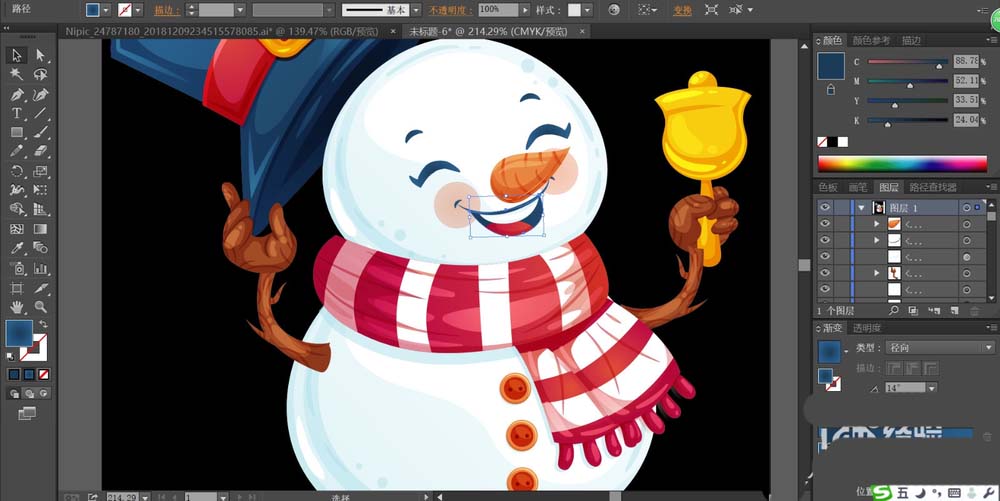Select the Free Transform tool

tap(40, 190)
